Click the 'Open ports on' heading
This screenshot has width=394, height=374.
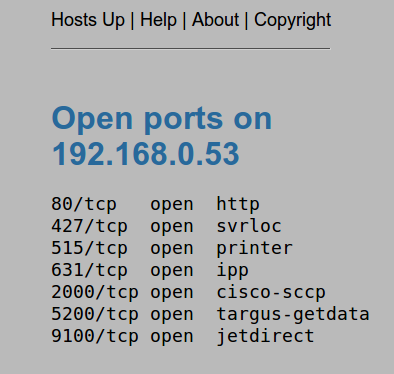click(x=162, y=119)
